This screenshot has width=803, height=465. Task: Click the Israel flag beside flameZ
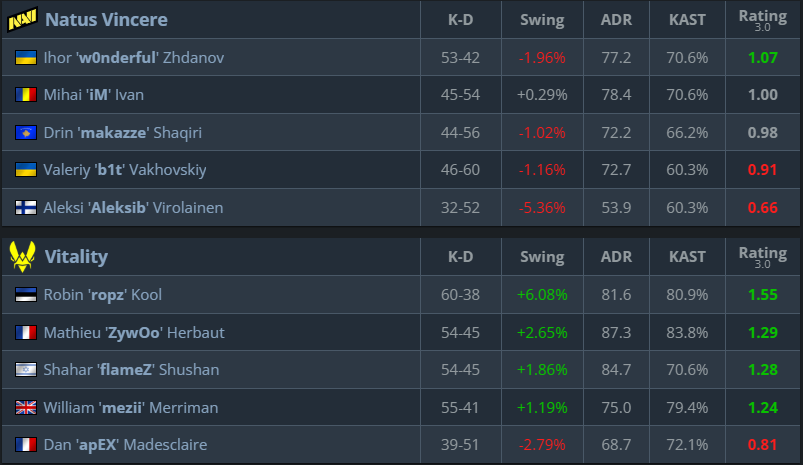click(26, 370)
